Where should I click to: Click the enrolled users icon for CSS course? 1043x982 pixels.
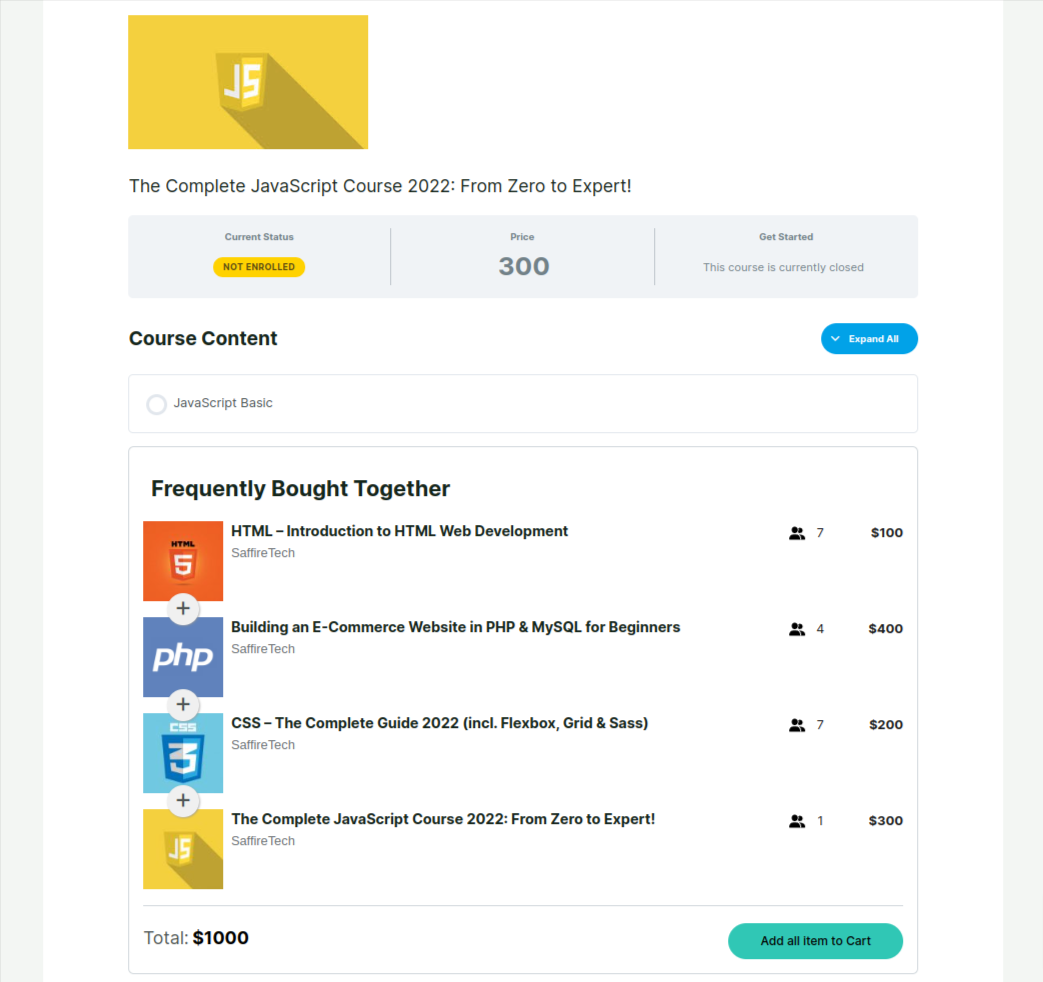(797, 725)
